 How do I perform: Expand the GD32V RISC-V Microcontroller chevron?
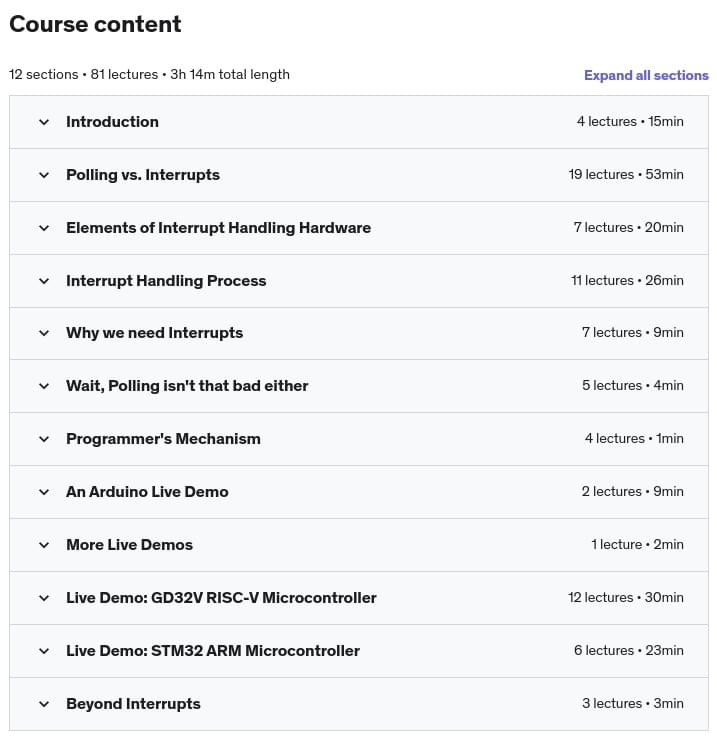coord(44,598)
